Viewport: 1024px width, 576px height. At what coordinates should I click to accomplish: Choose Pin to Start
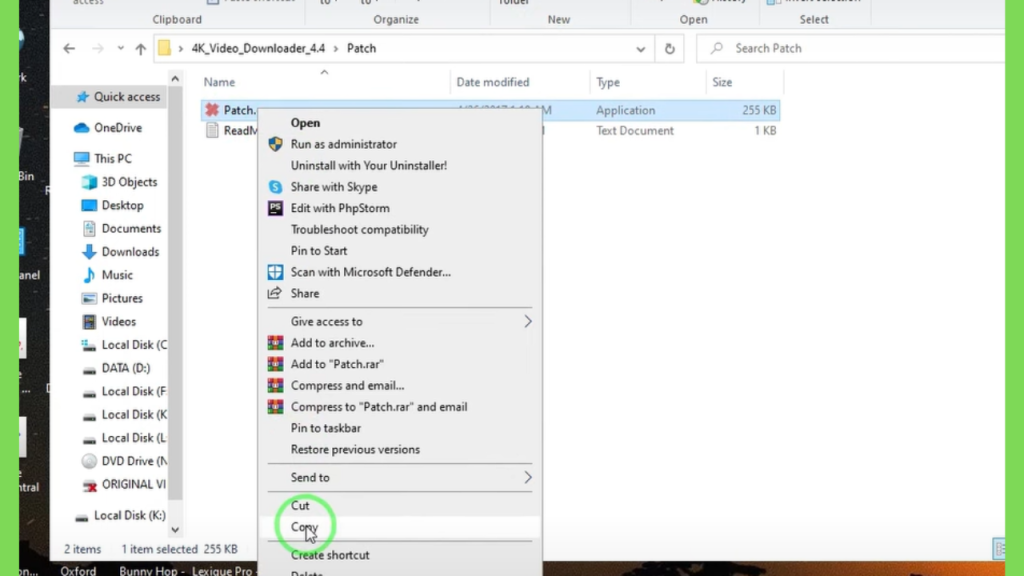(319, 251)
